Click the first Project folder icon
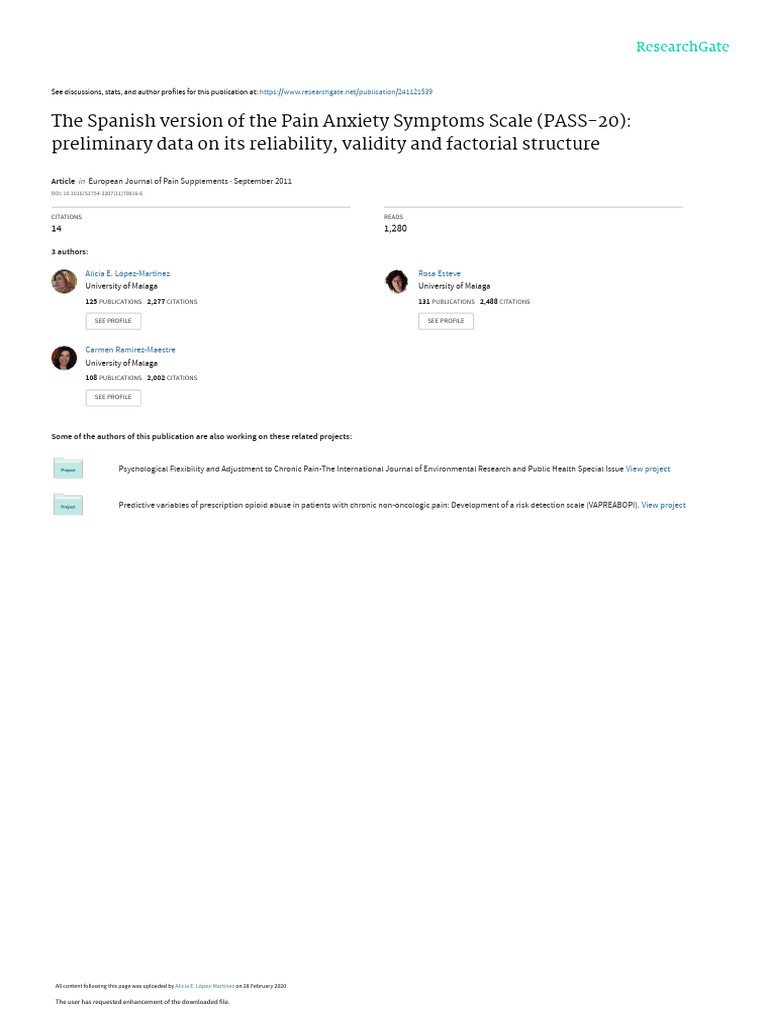 pos(68,468)
